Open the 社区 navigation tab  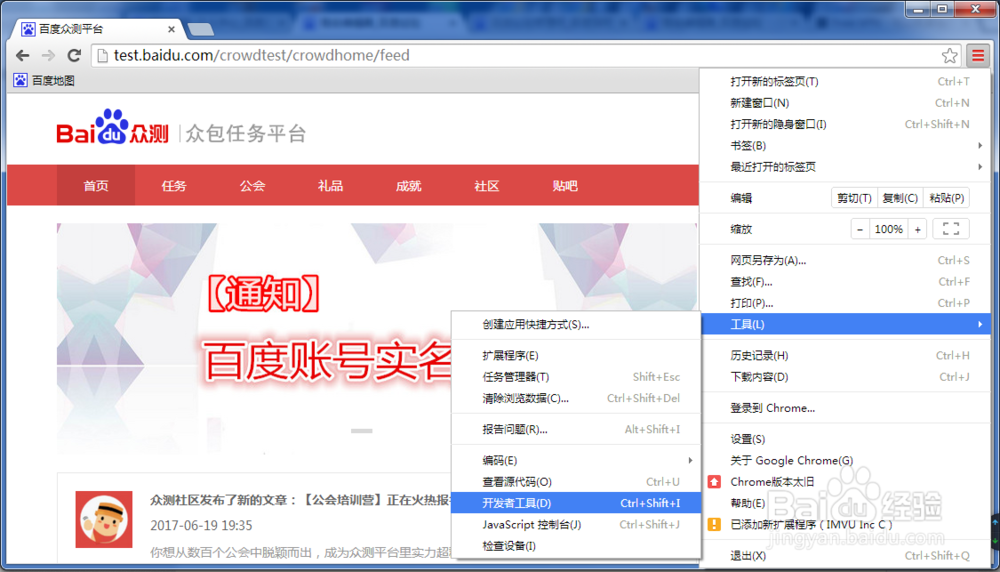[487, 186]
